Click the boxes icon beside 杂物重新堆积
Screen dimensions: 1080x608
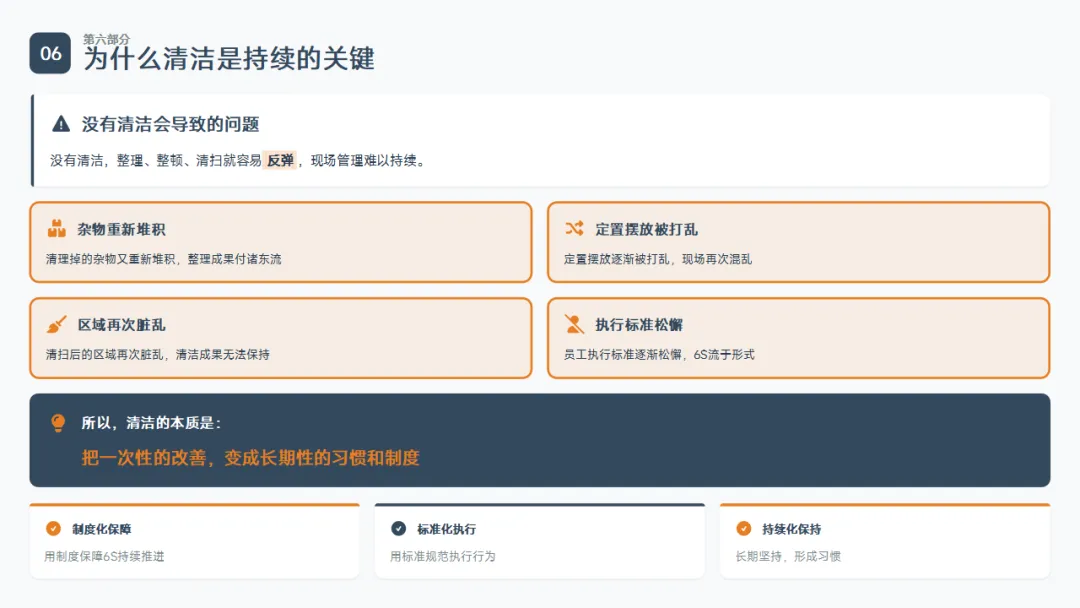pyautogui.click(x=57, y=229)
